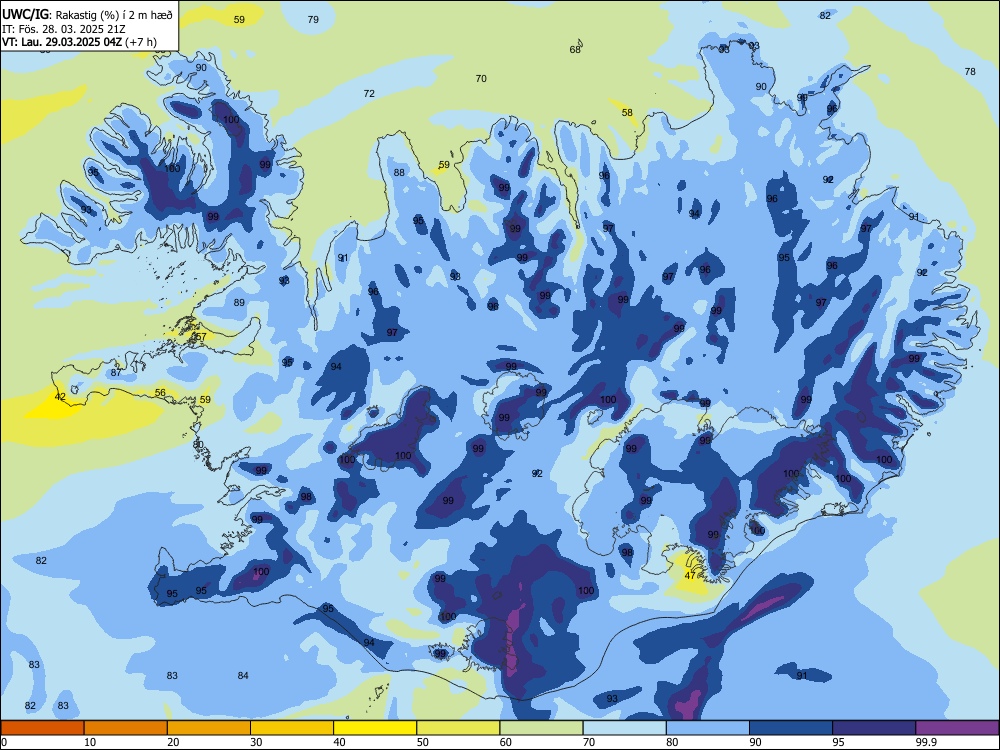The height and width of the screenshot is (750, 1000).
Task: Click the legend label '30' below the scale
Action: click(x=256, y=742)
